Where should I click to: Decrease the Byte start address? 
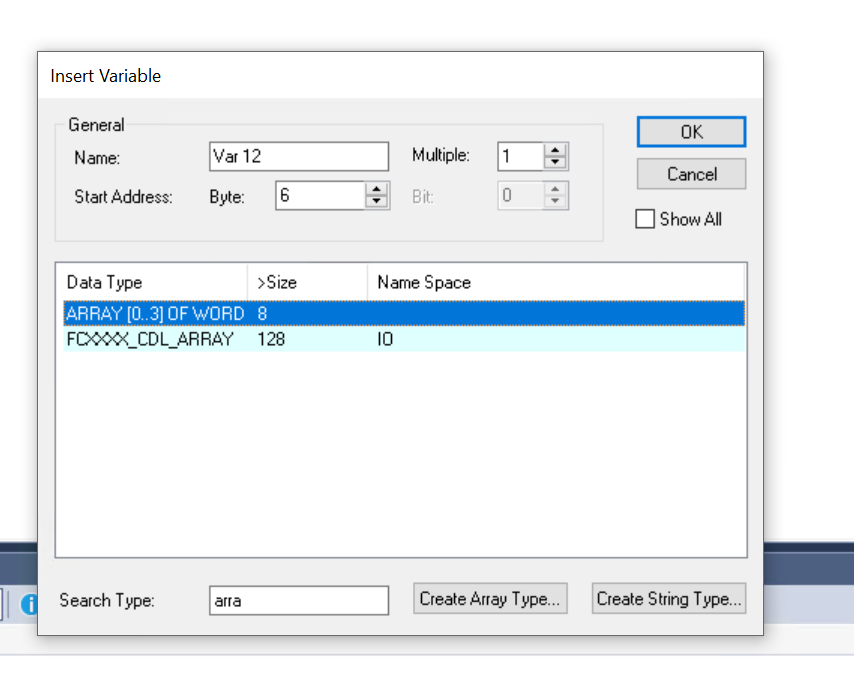tap(376, 202)
